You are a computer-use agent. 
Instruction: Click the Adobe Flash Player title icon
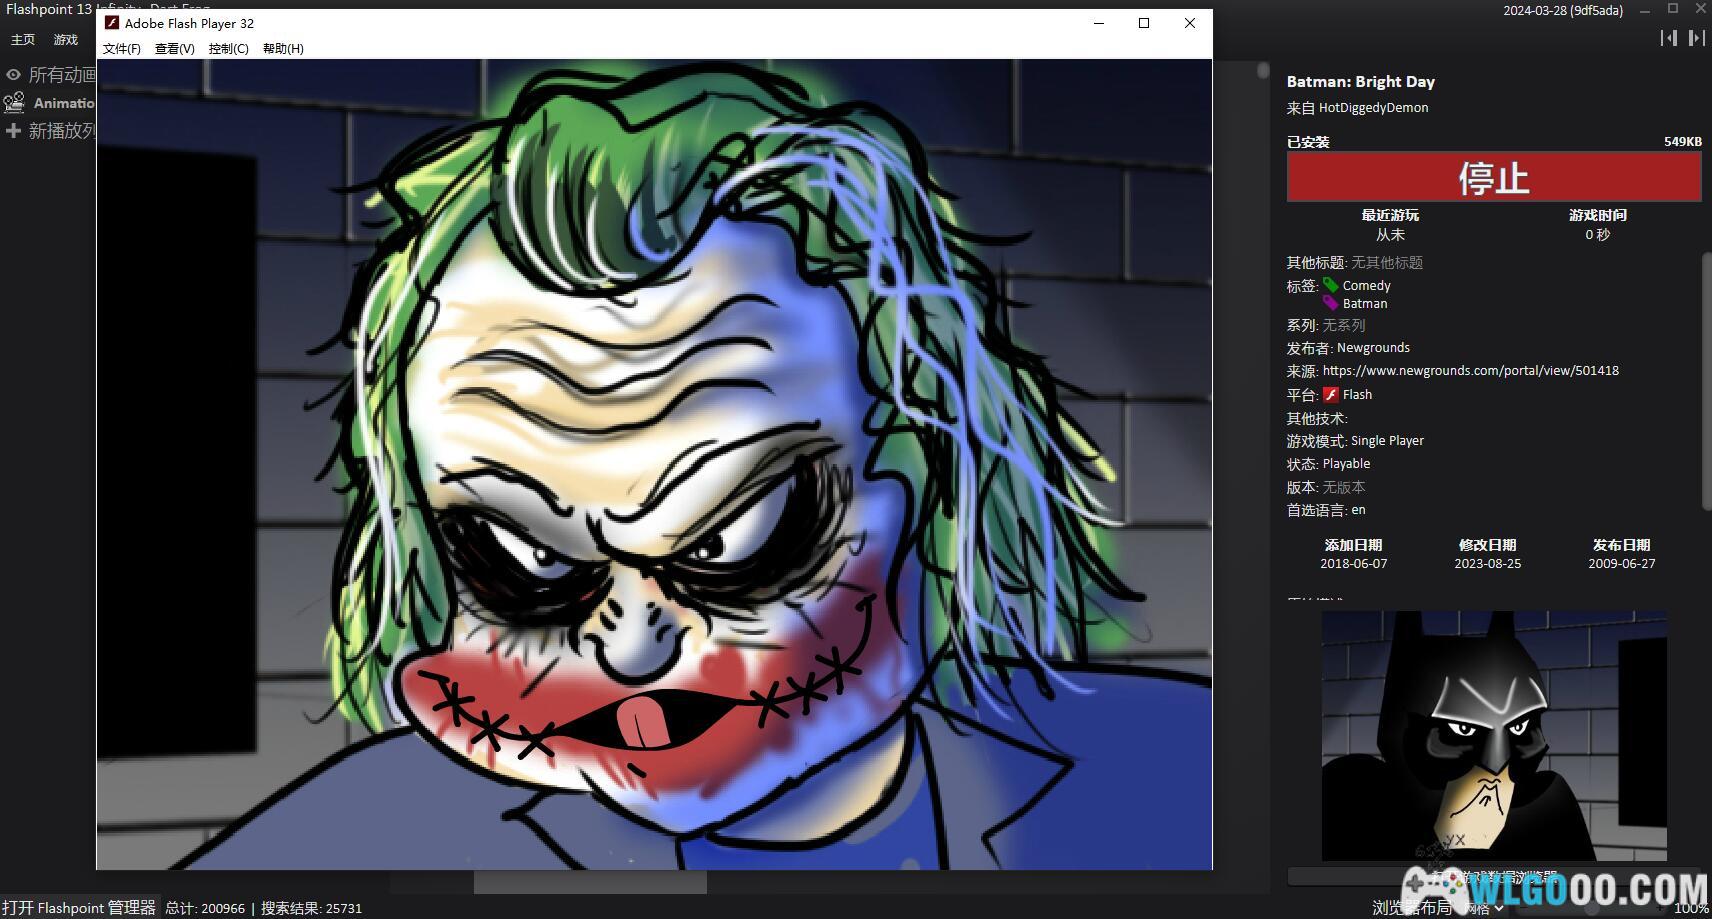[x=112, y=23]
